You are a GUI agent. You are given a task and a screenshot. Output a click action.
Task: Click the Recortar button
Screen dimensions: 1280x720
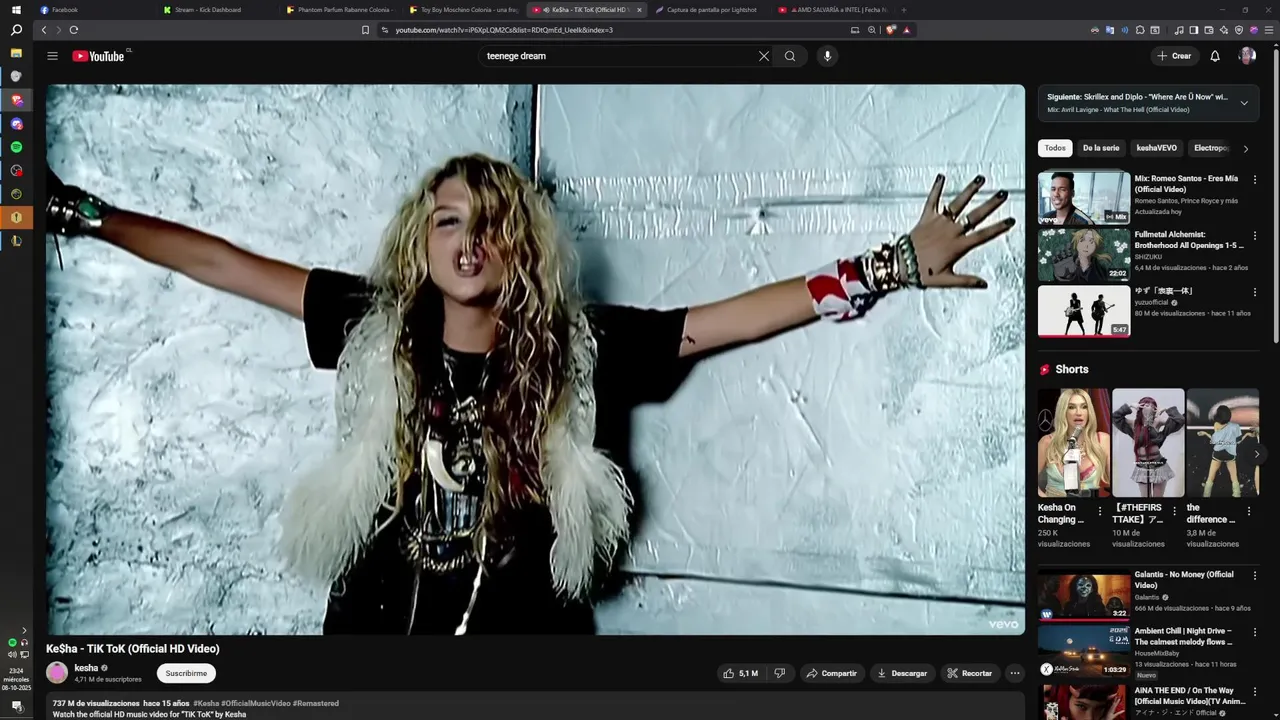(x=970, y=673)
